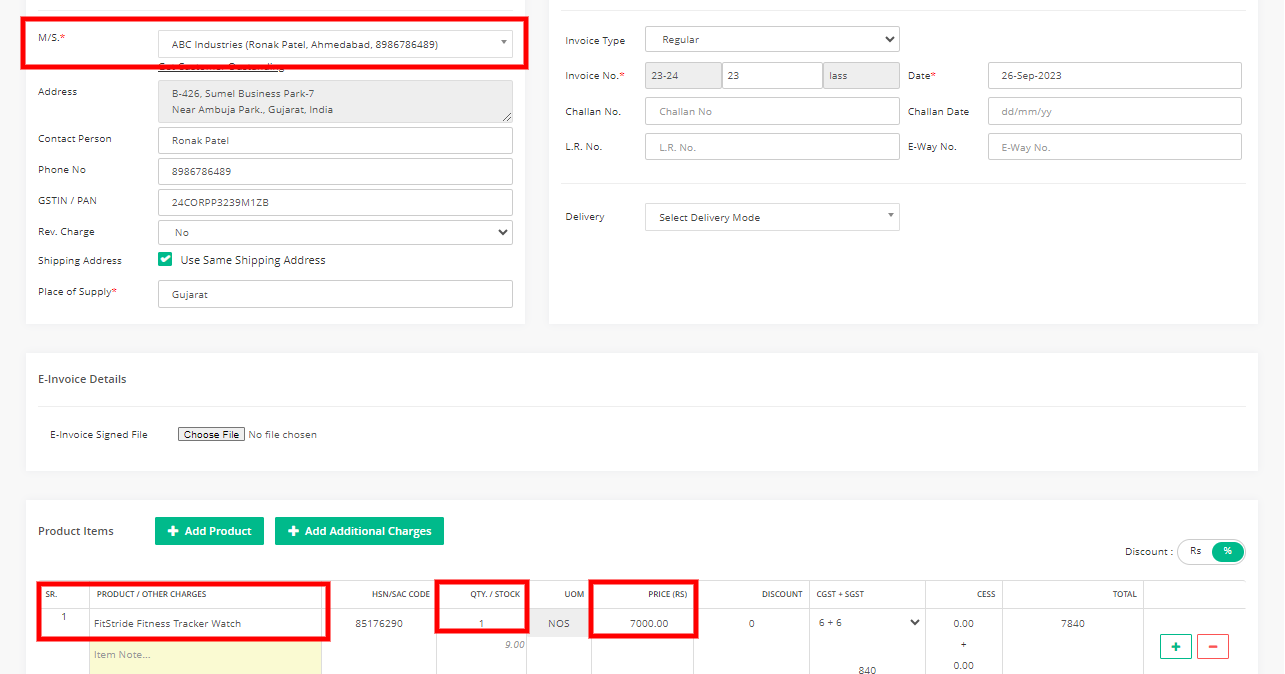Click the Place of Supply field
The image size is (1285, 674).
click(x=335, y=294)
